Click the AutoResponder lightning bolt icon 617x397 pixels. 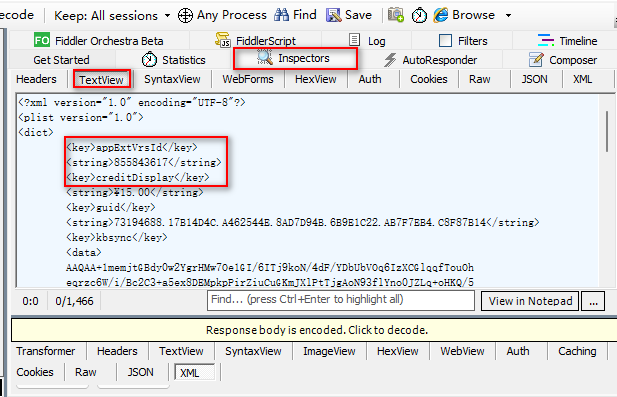[x=390, y=60]
